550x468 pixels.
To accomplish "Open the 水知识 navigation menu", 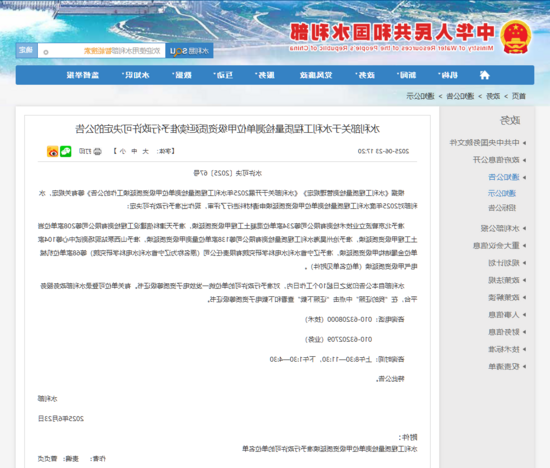I will tap(136, 75).
